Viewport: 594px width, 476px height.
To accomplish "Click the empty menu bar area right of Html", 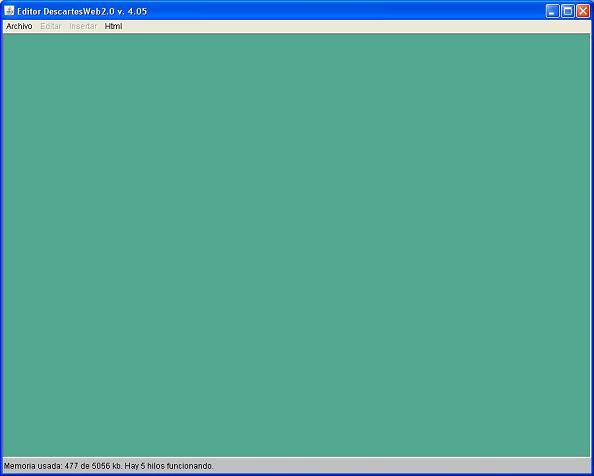I will (356, 26).
